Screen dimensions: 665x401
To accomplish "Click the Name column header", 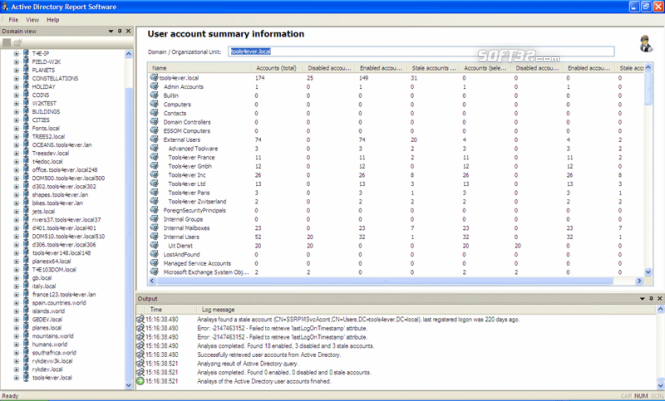I will pyautogui.click(x=160, y=68).
